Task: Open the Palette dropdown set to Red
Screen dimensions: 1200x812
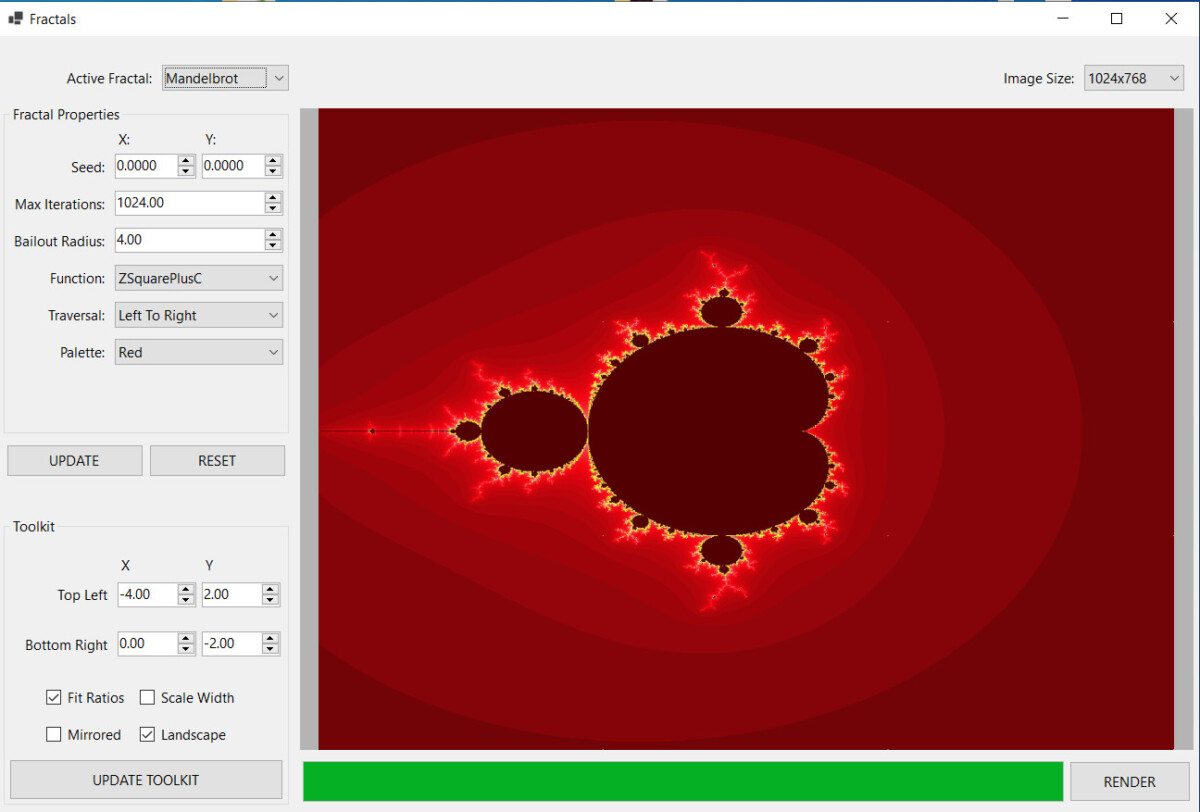Action: tap(199, 352)
